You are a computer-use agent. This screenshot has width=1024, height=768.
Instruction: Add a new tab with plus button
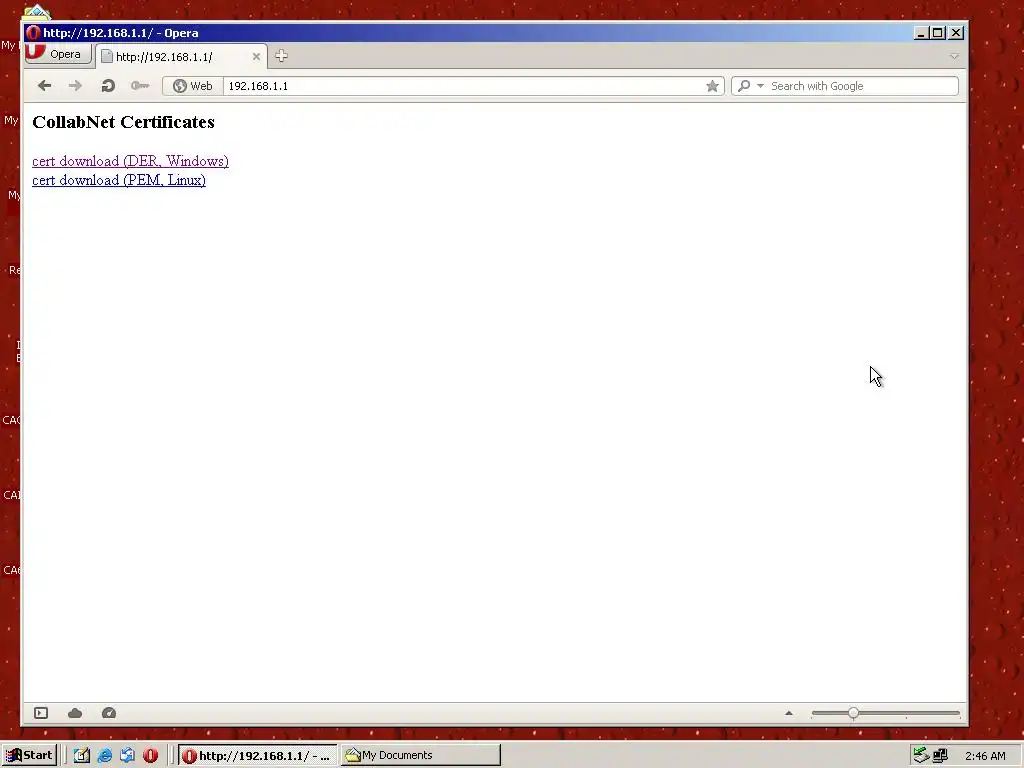point(281,56)
